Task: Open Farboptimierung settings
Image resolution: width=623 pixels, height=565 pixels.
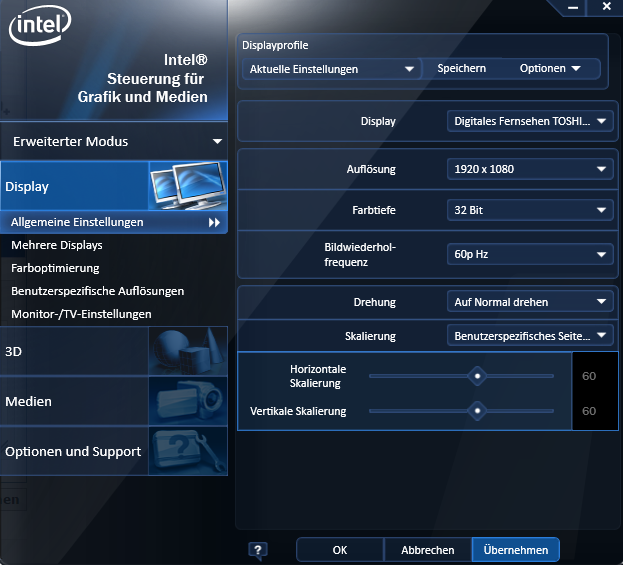Action: click(x=55, y=268)
